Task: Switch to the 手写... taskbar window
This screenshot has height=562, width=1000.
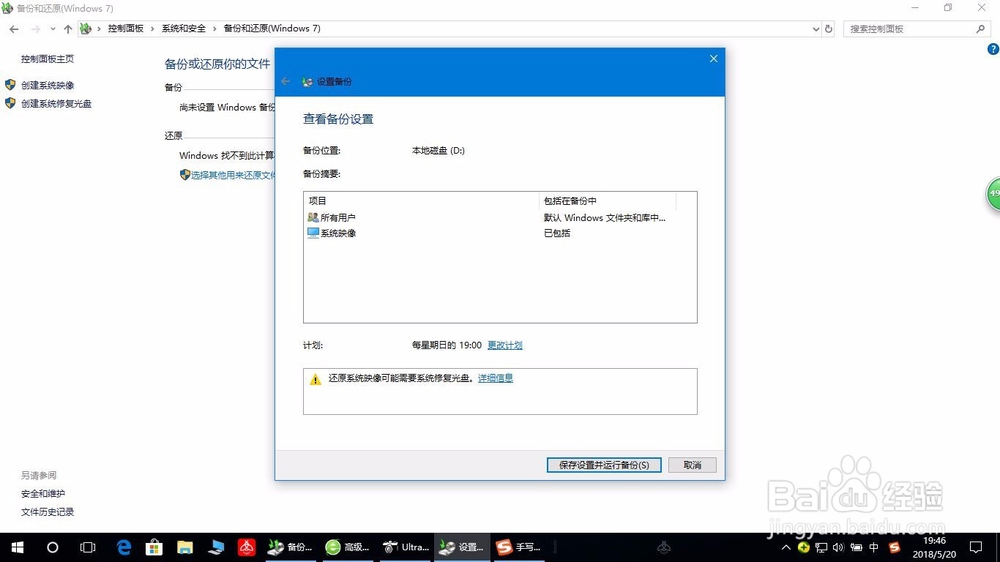Action: [x=519, y=547]
